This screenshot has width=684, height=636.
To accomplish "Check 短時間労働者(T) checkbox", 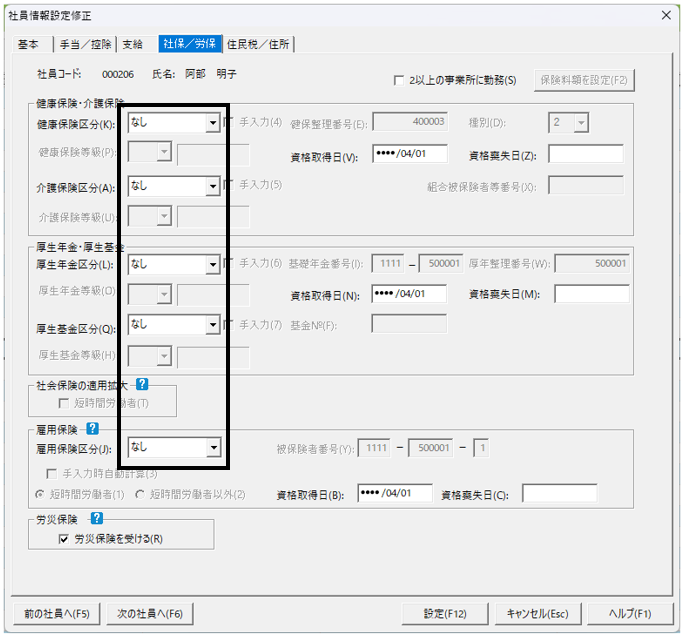I will (64, 403).
